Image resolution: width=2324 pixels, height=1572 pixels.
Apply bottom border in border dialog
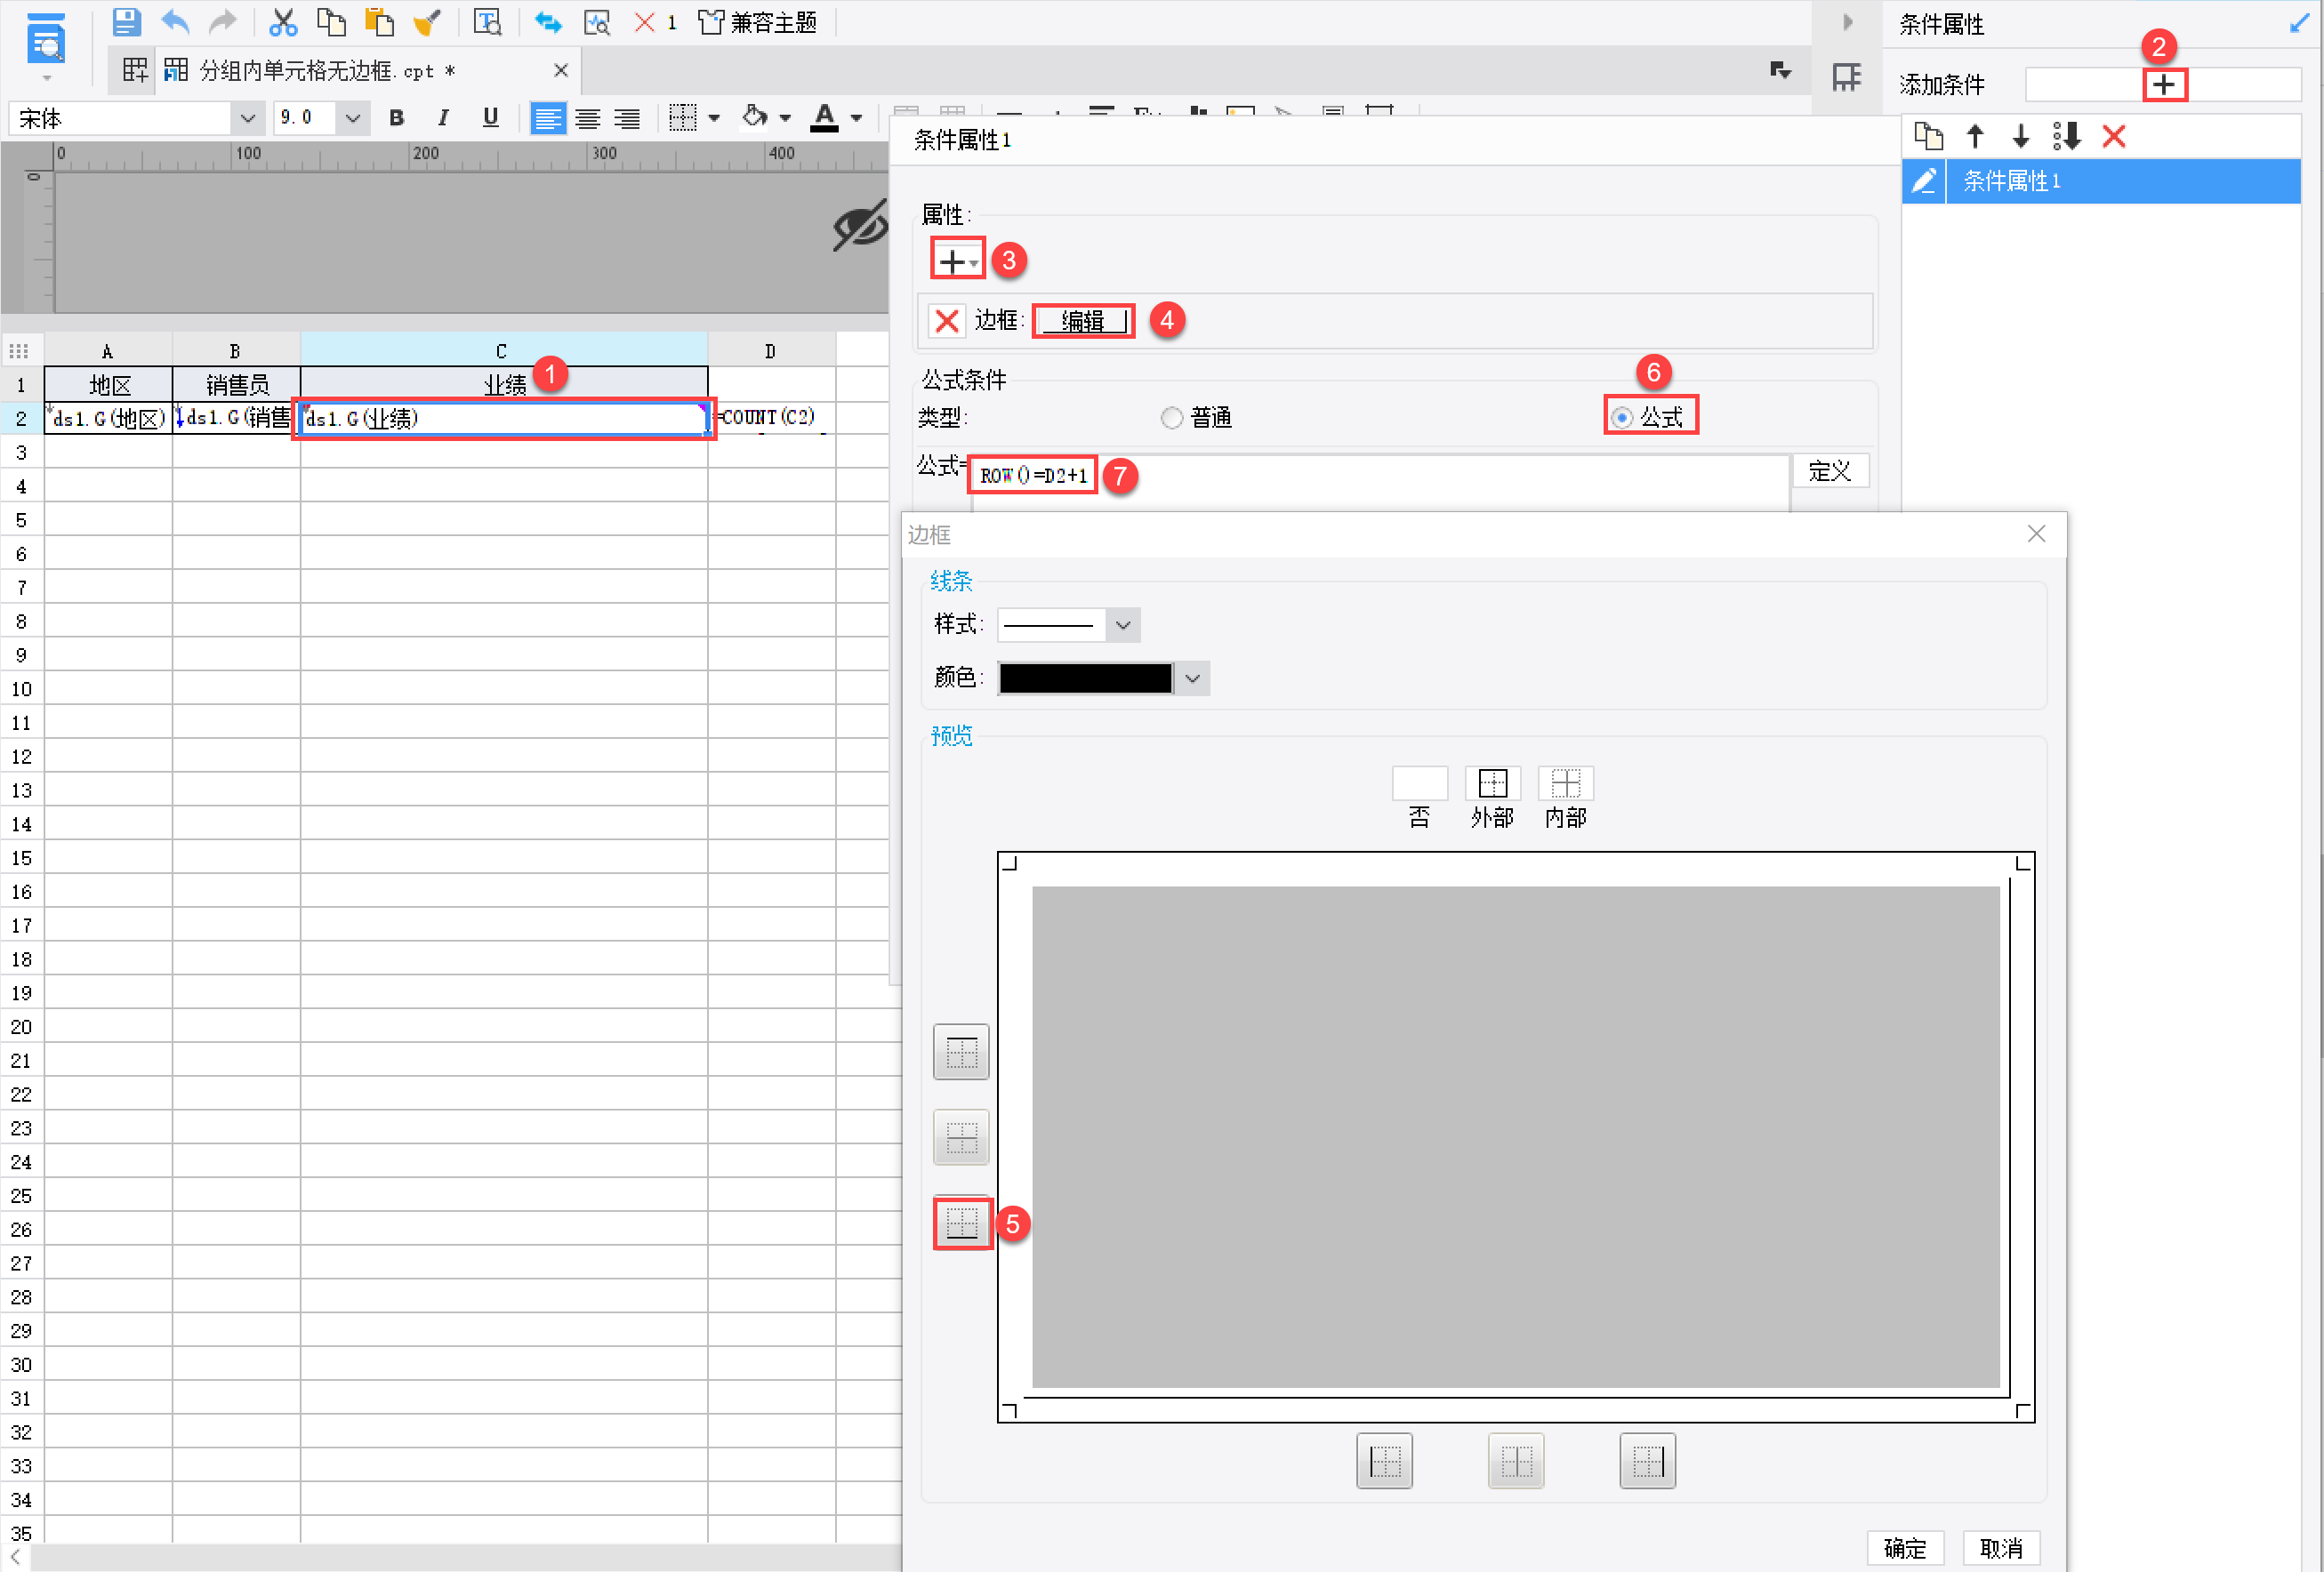tap(961, 1222)
